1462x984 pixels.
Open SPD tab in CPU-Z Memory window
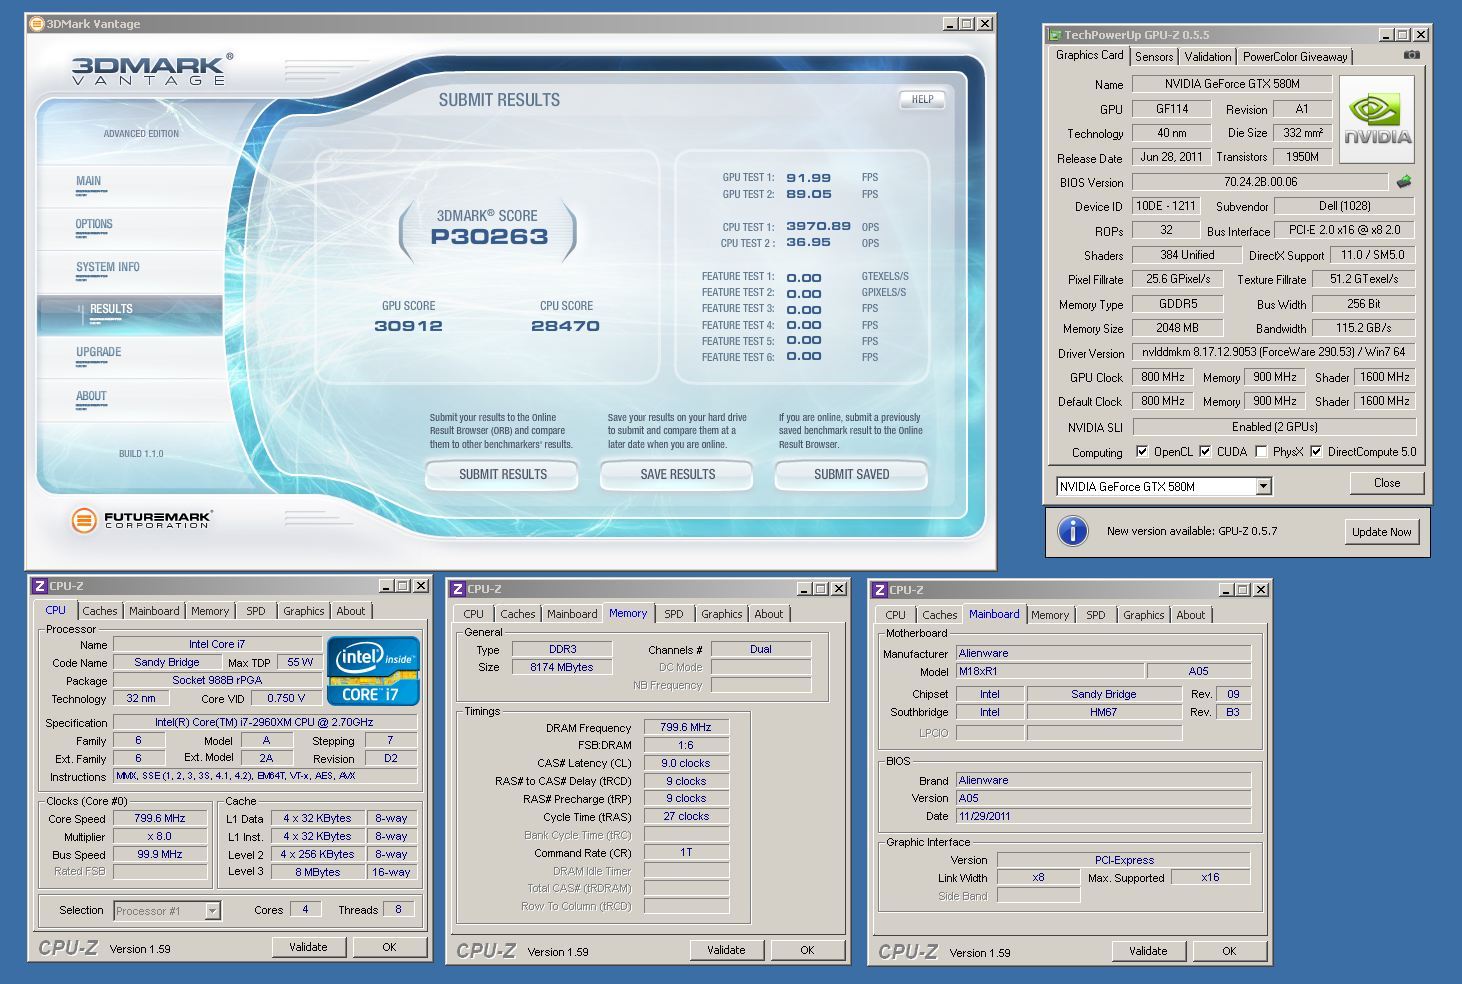pyautogui.click(x=674, y=614)
